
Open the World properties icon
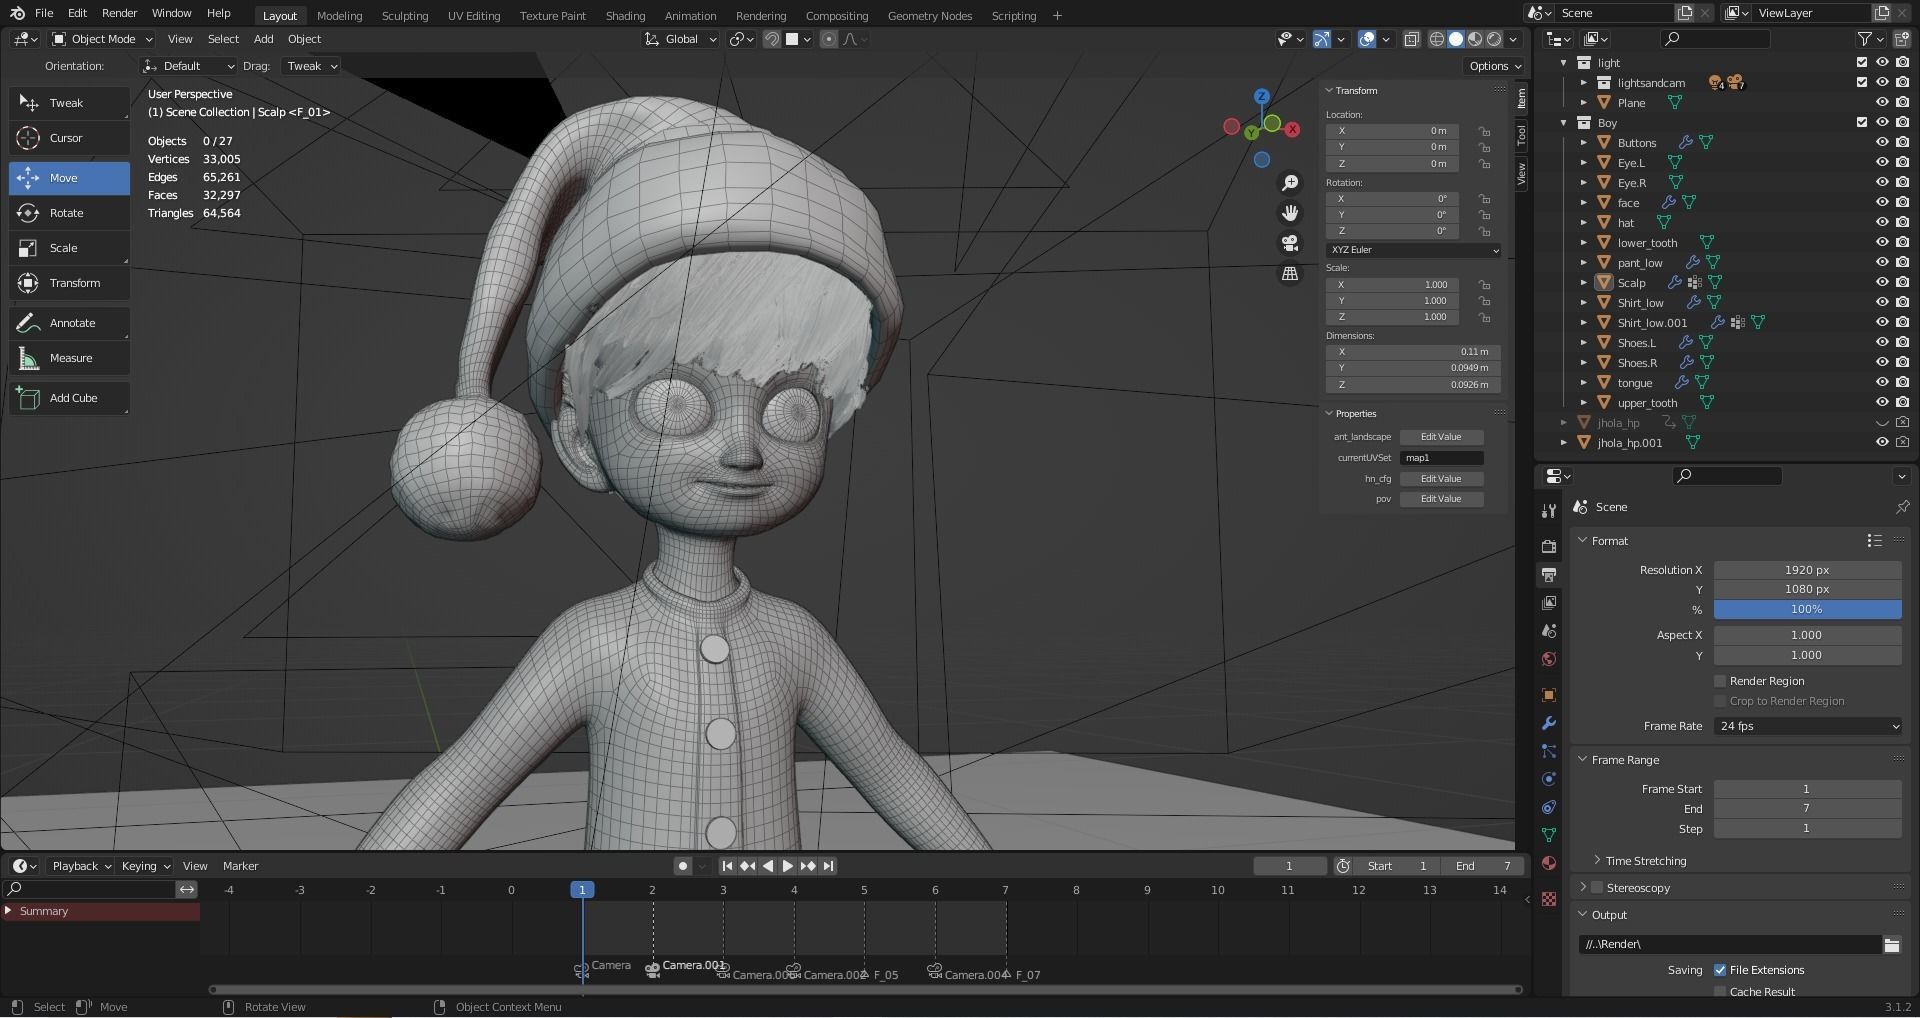point(1549,659)
